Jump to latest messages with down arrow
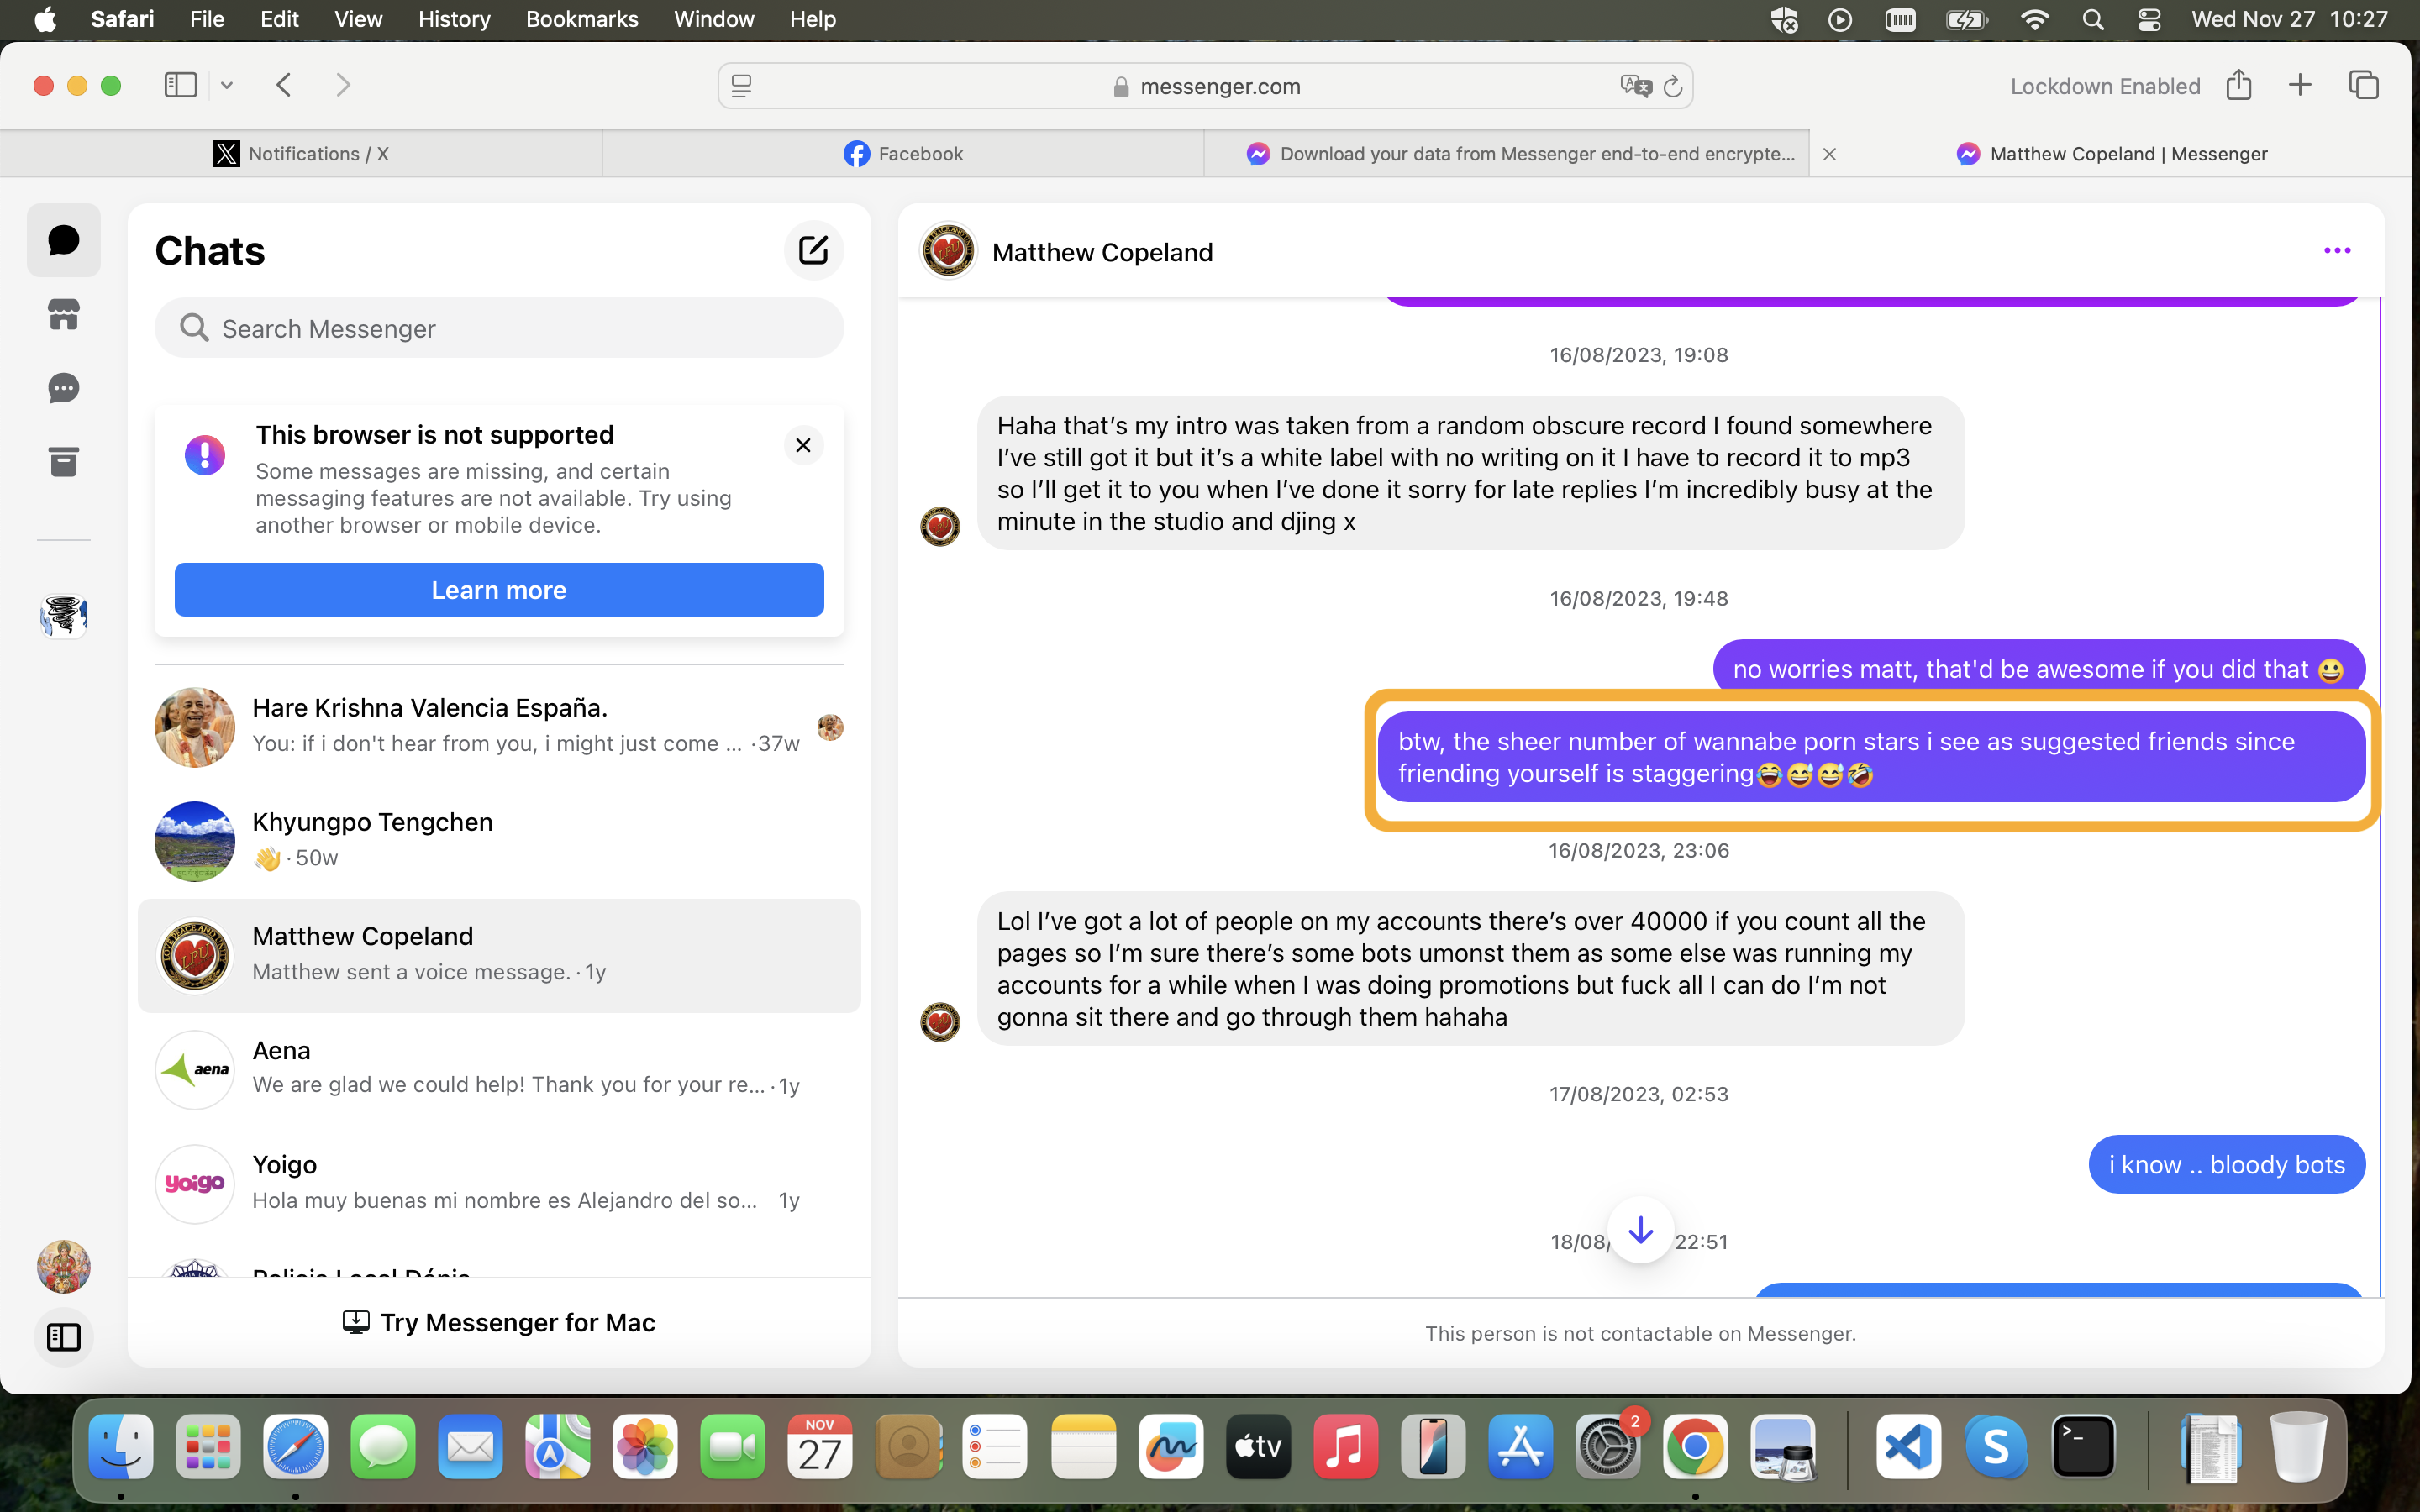The image size is (2420, 1512). [x=1640, y=1230]
